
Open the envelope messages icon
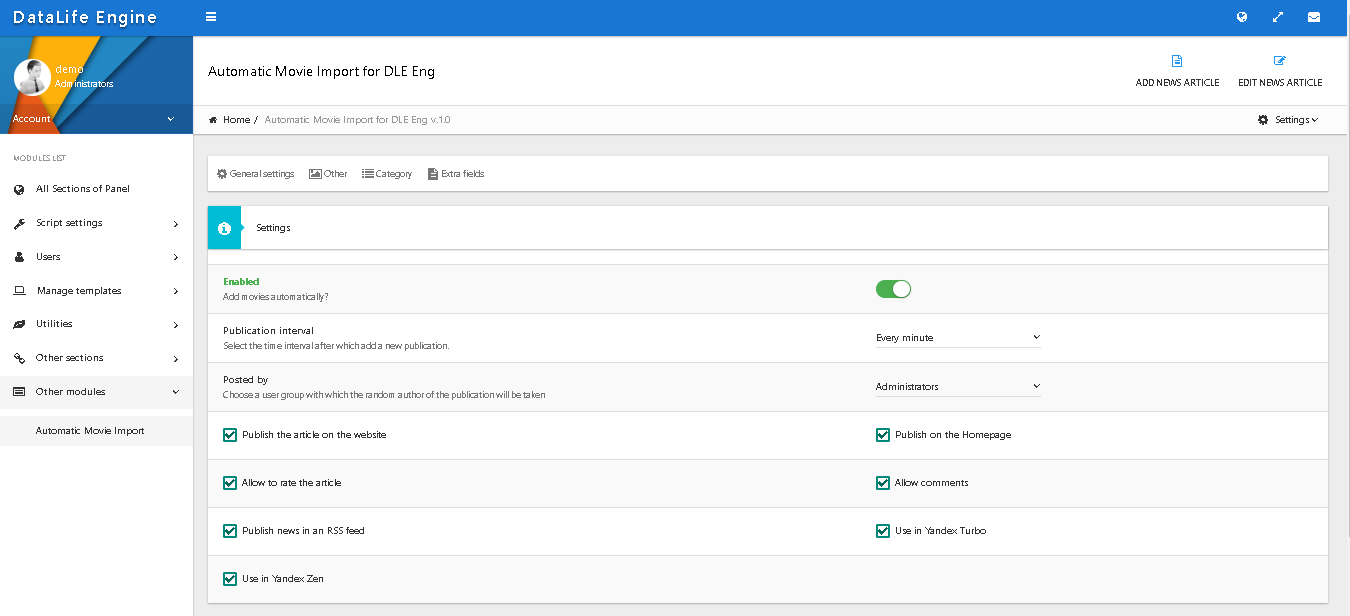point(1314,17)
